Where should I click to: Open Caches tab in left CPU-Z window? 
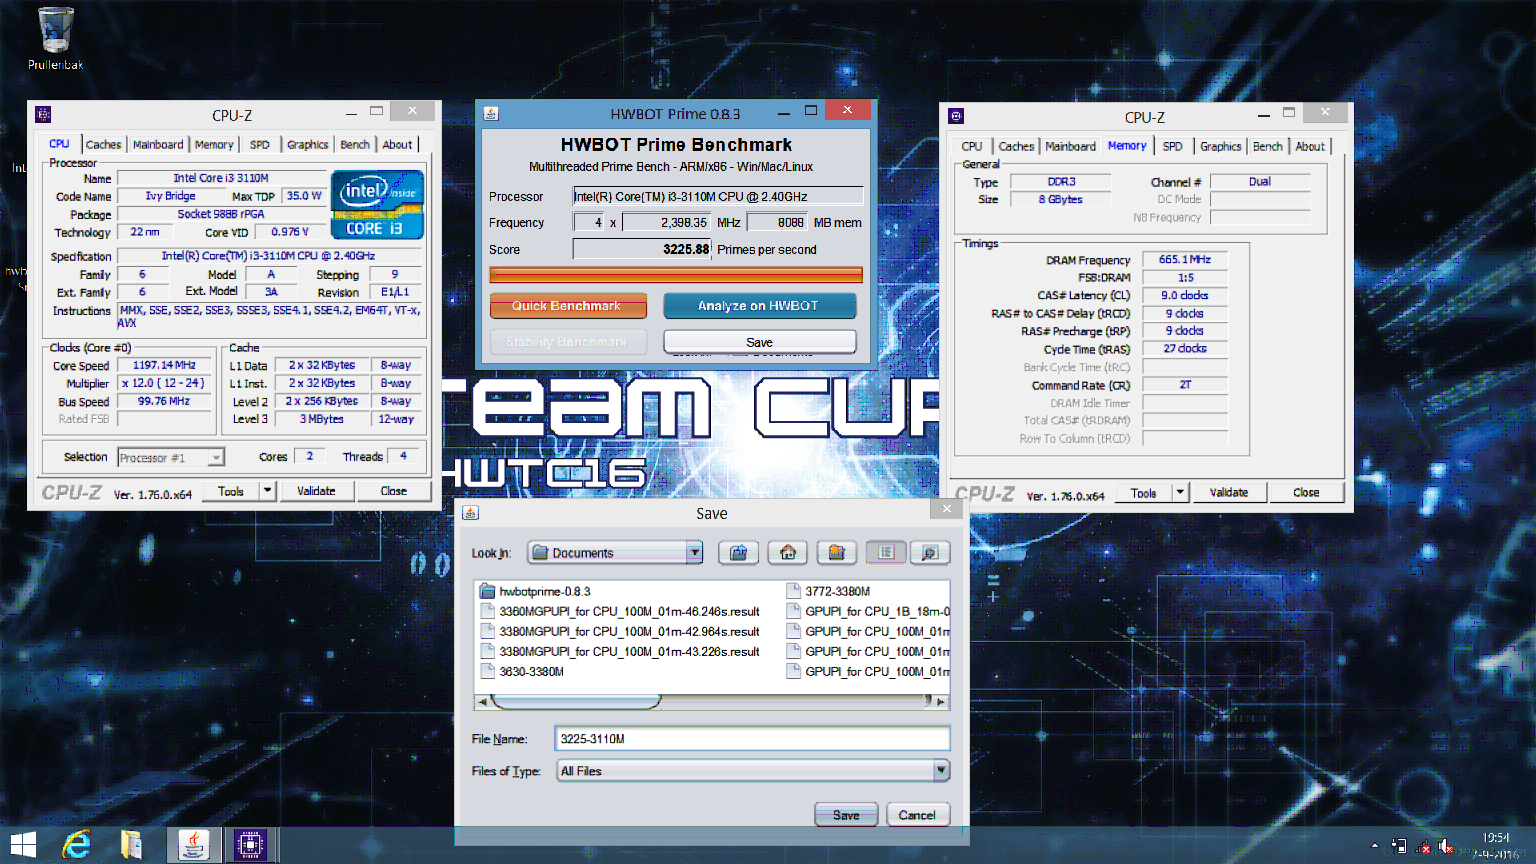coord(103,144)
